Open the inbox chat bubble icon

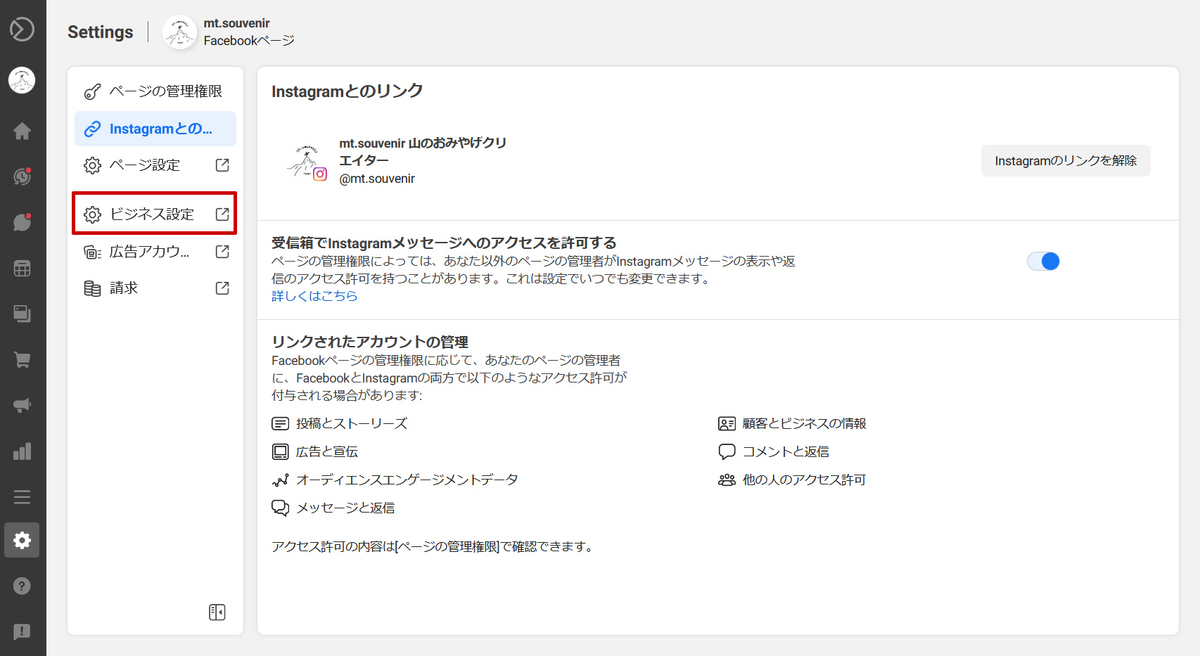coord(22,223)
